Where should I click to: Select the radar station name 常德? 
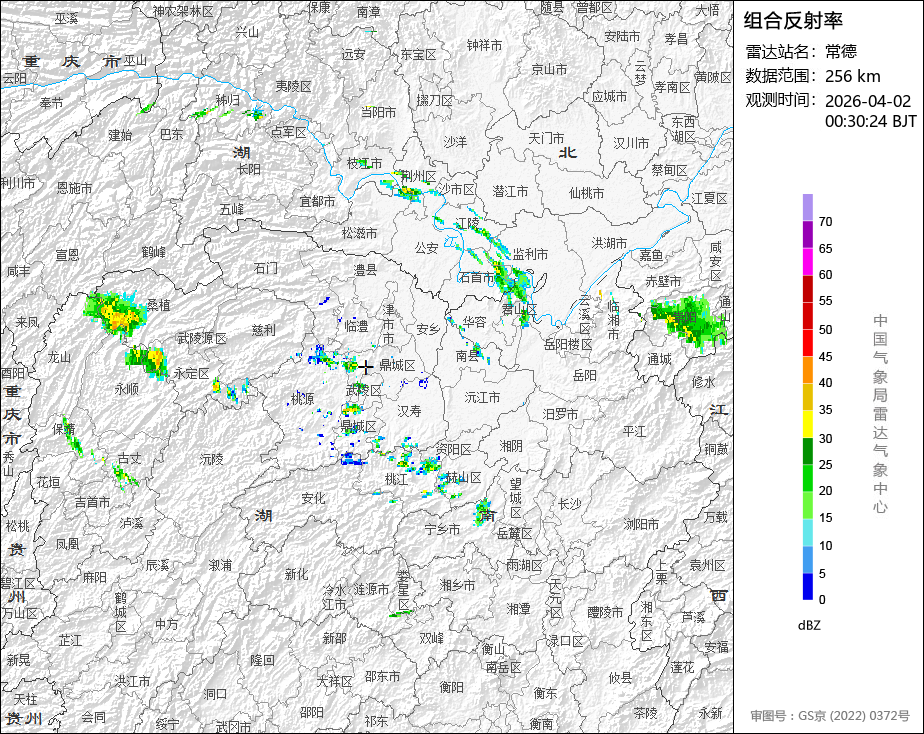[841, 51]
